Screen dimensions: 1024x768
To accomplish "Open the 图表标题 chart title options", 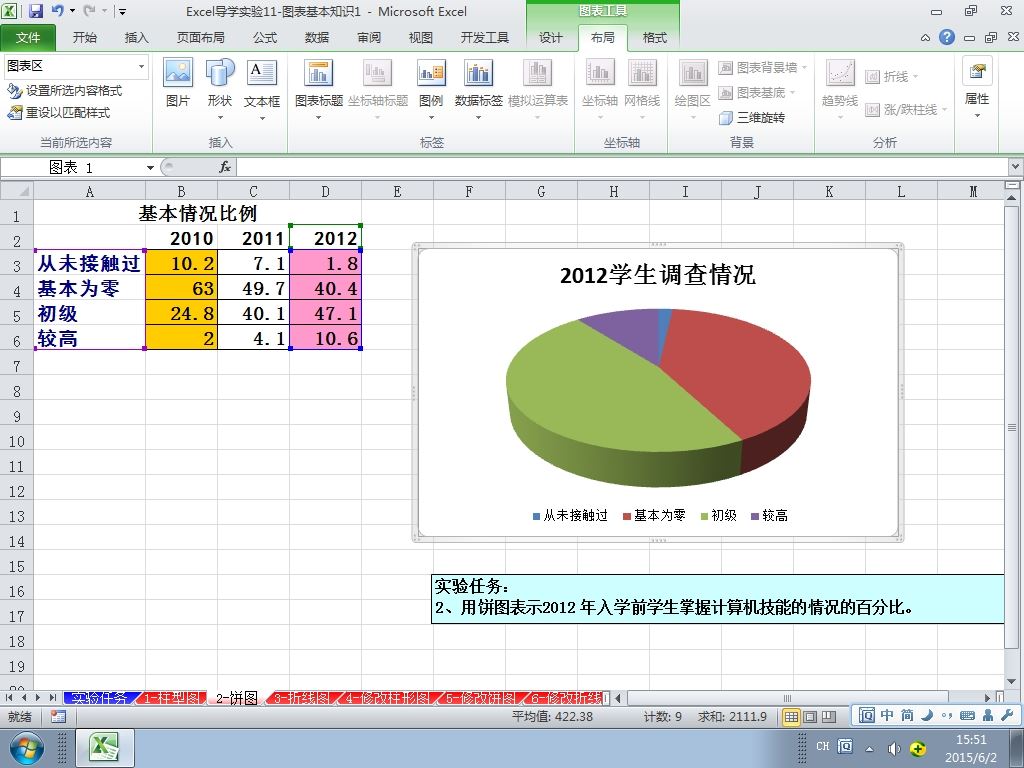I will coord(319,89).
